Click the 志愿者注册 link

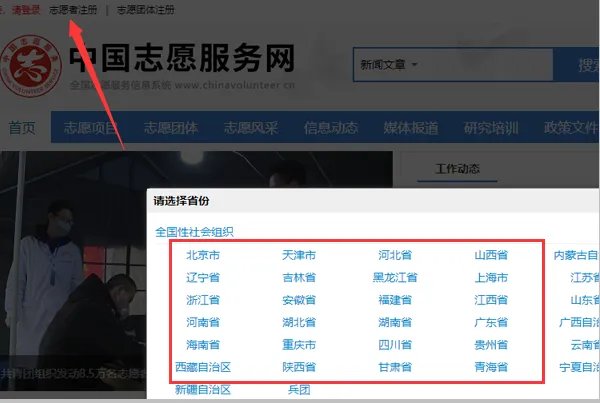pos(73,10)
